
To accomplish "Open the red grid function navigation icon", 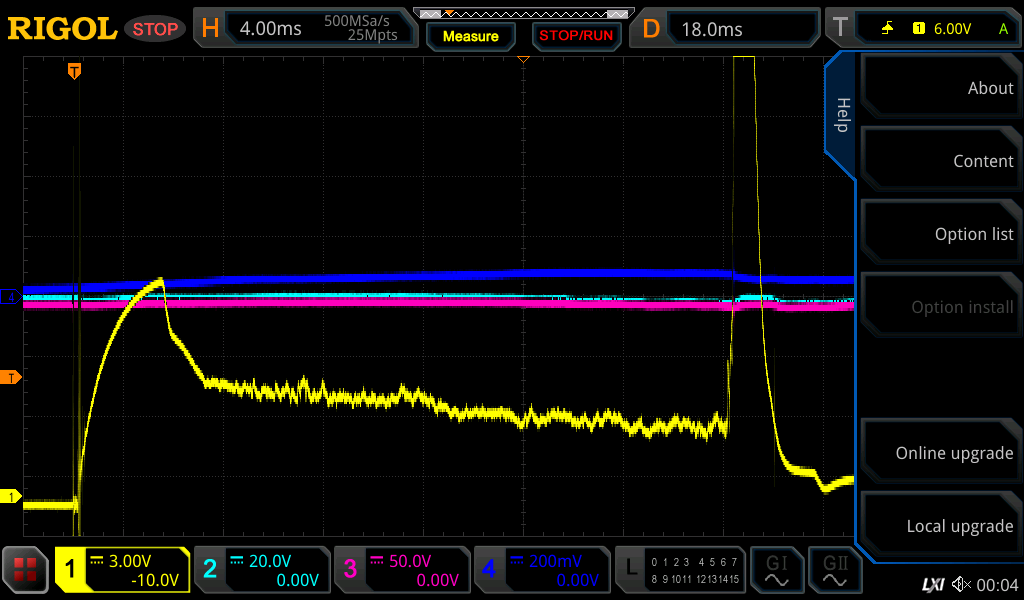I will coord(26,570).
